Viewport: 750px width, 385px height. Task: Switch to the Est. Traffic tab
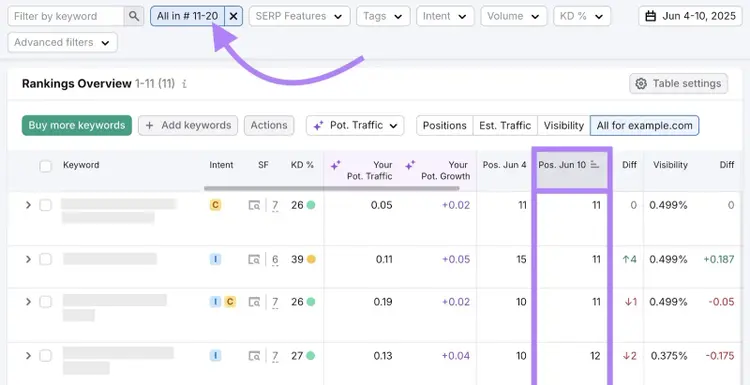point(505,125)
